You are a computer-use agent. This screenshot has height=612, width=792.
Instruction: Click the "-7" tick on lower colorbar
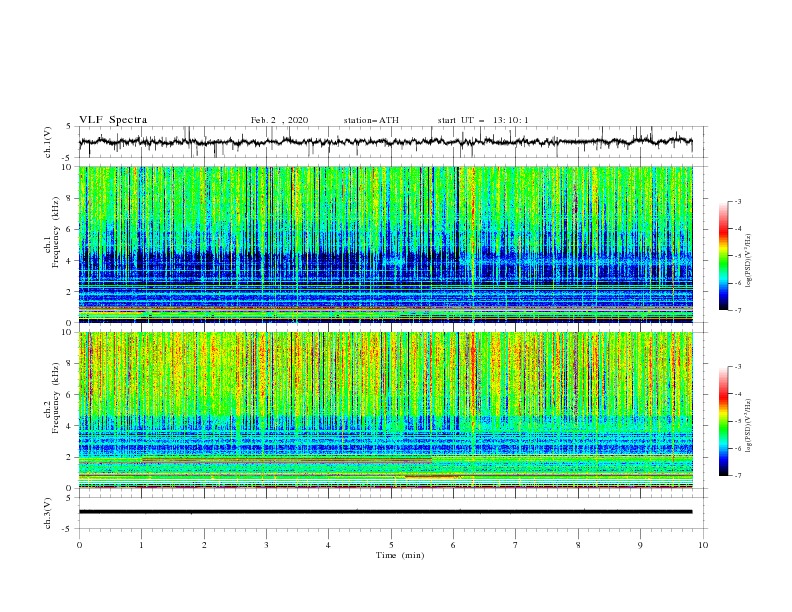738,475
